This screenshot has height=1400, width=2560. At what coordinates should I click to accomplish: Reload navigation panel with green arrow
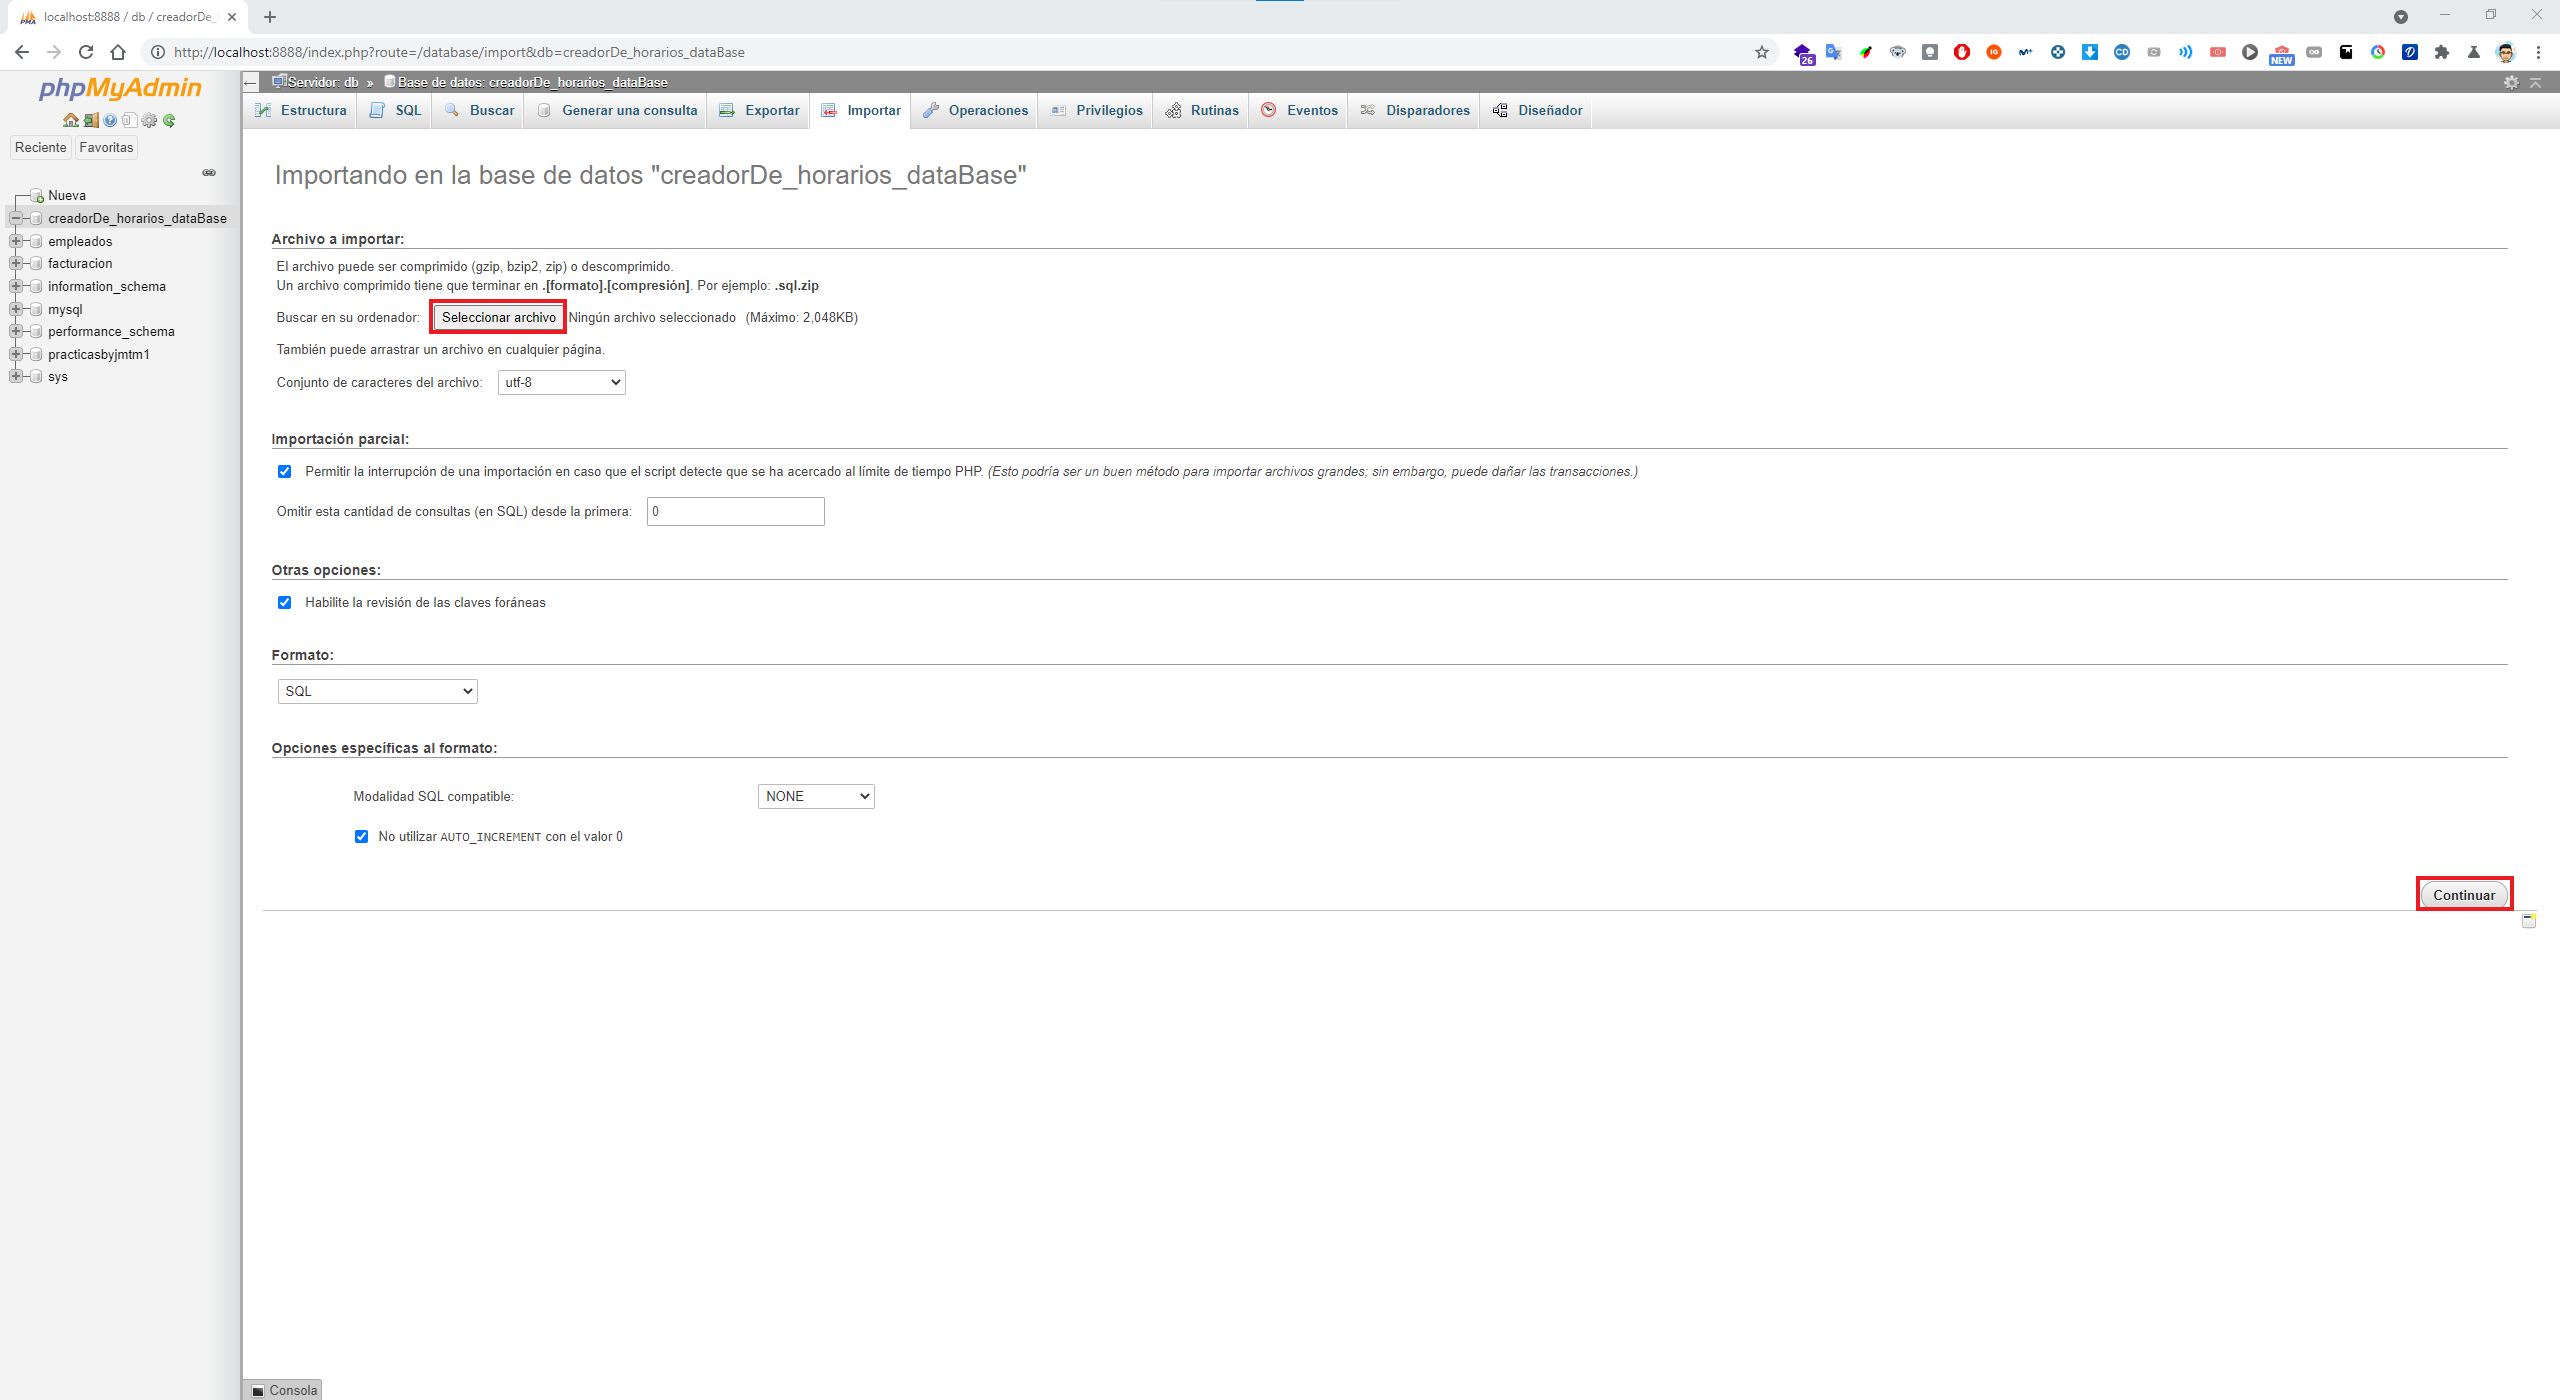pos(169,120)
